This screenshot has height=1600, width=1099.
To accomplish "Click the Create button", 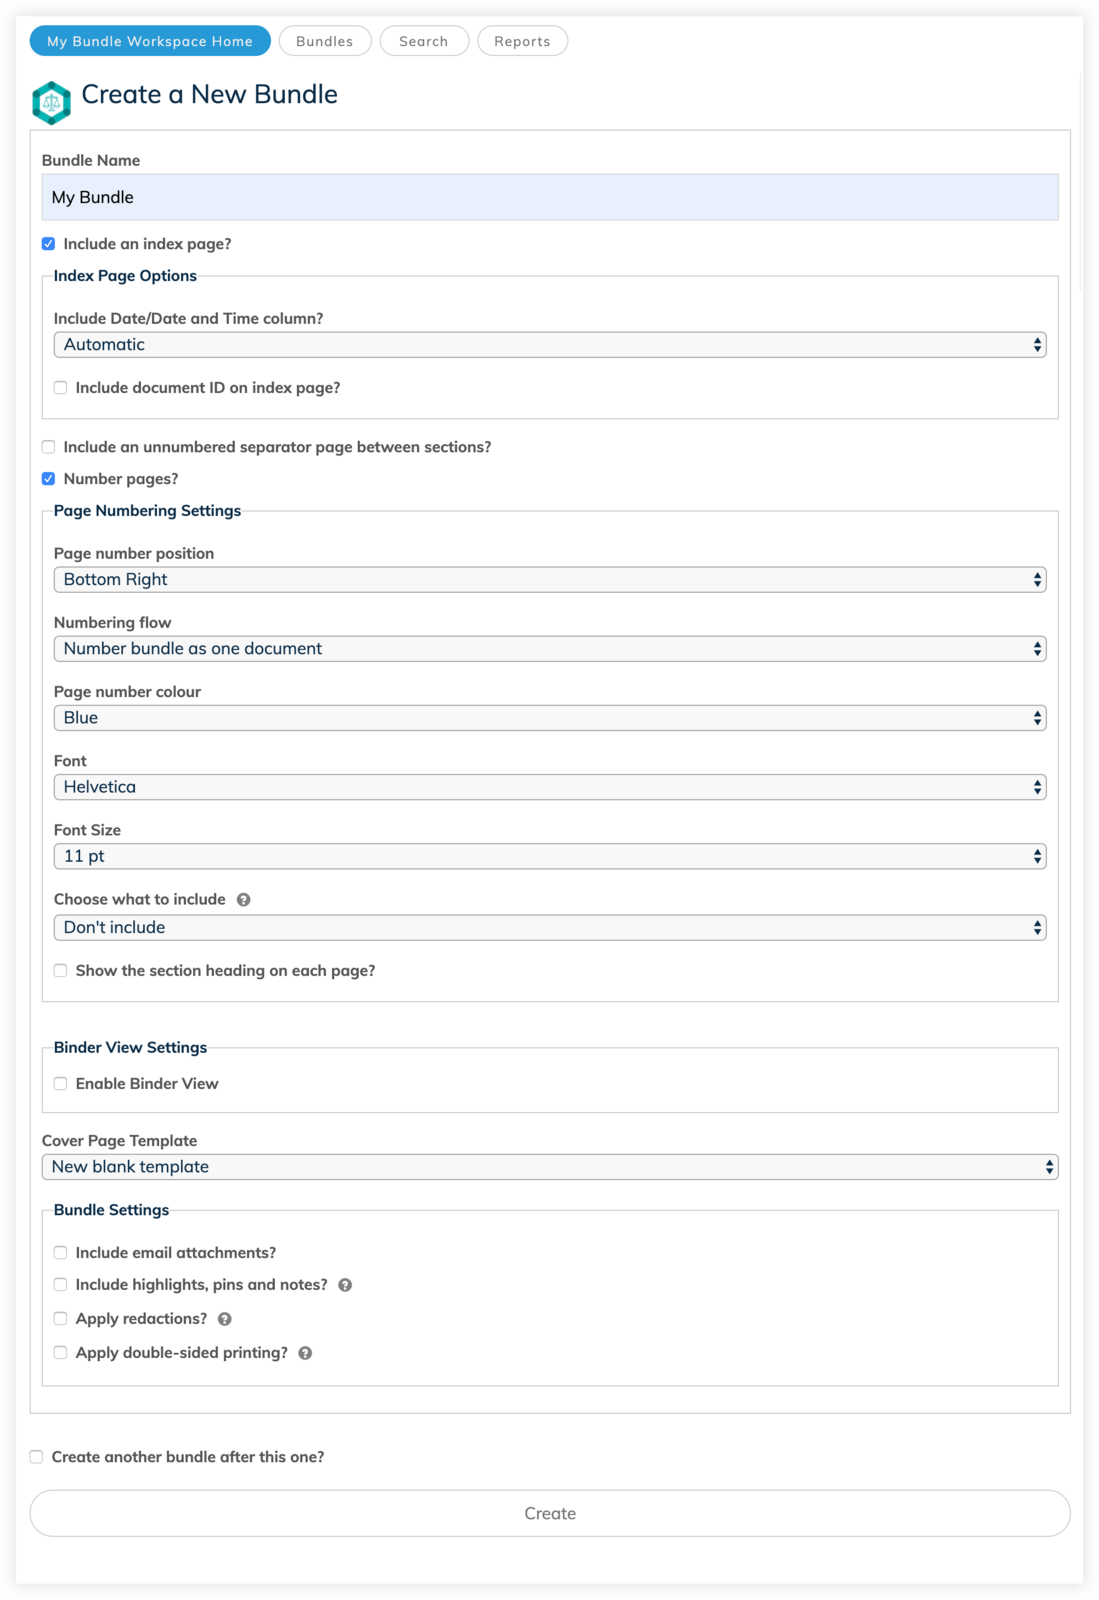I will [x=550, y=1514].
